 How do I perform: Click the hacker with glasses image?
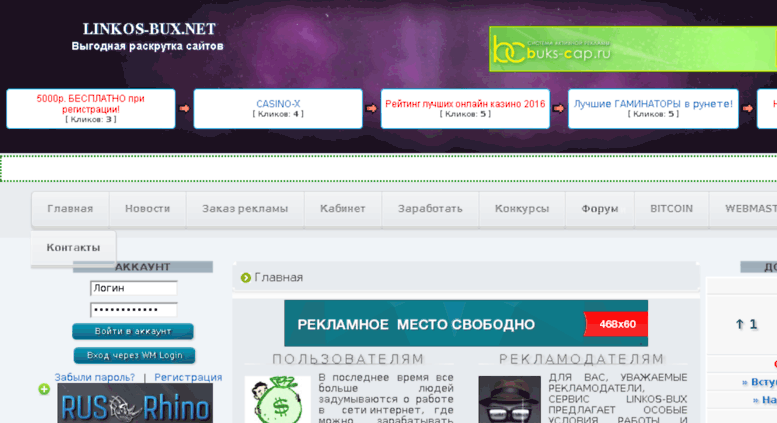509,399
